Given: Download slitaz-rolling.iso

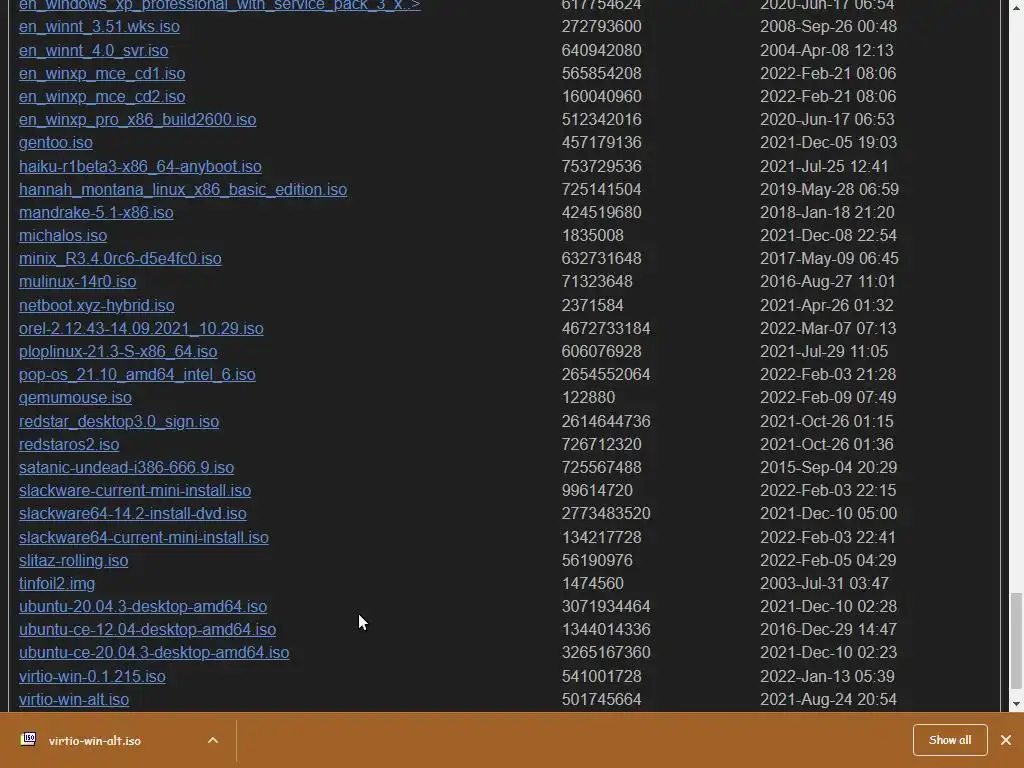Looking at the screenshot, I should tap(73, 560).
